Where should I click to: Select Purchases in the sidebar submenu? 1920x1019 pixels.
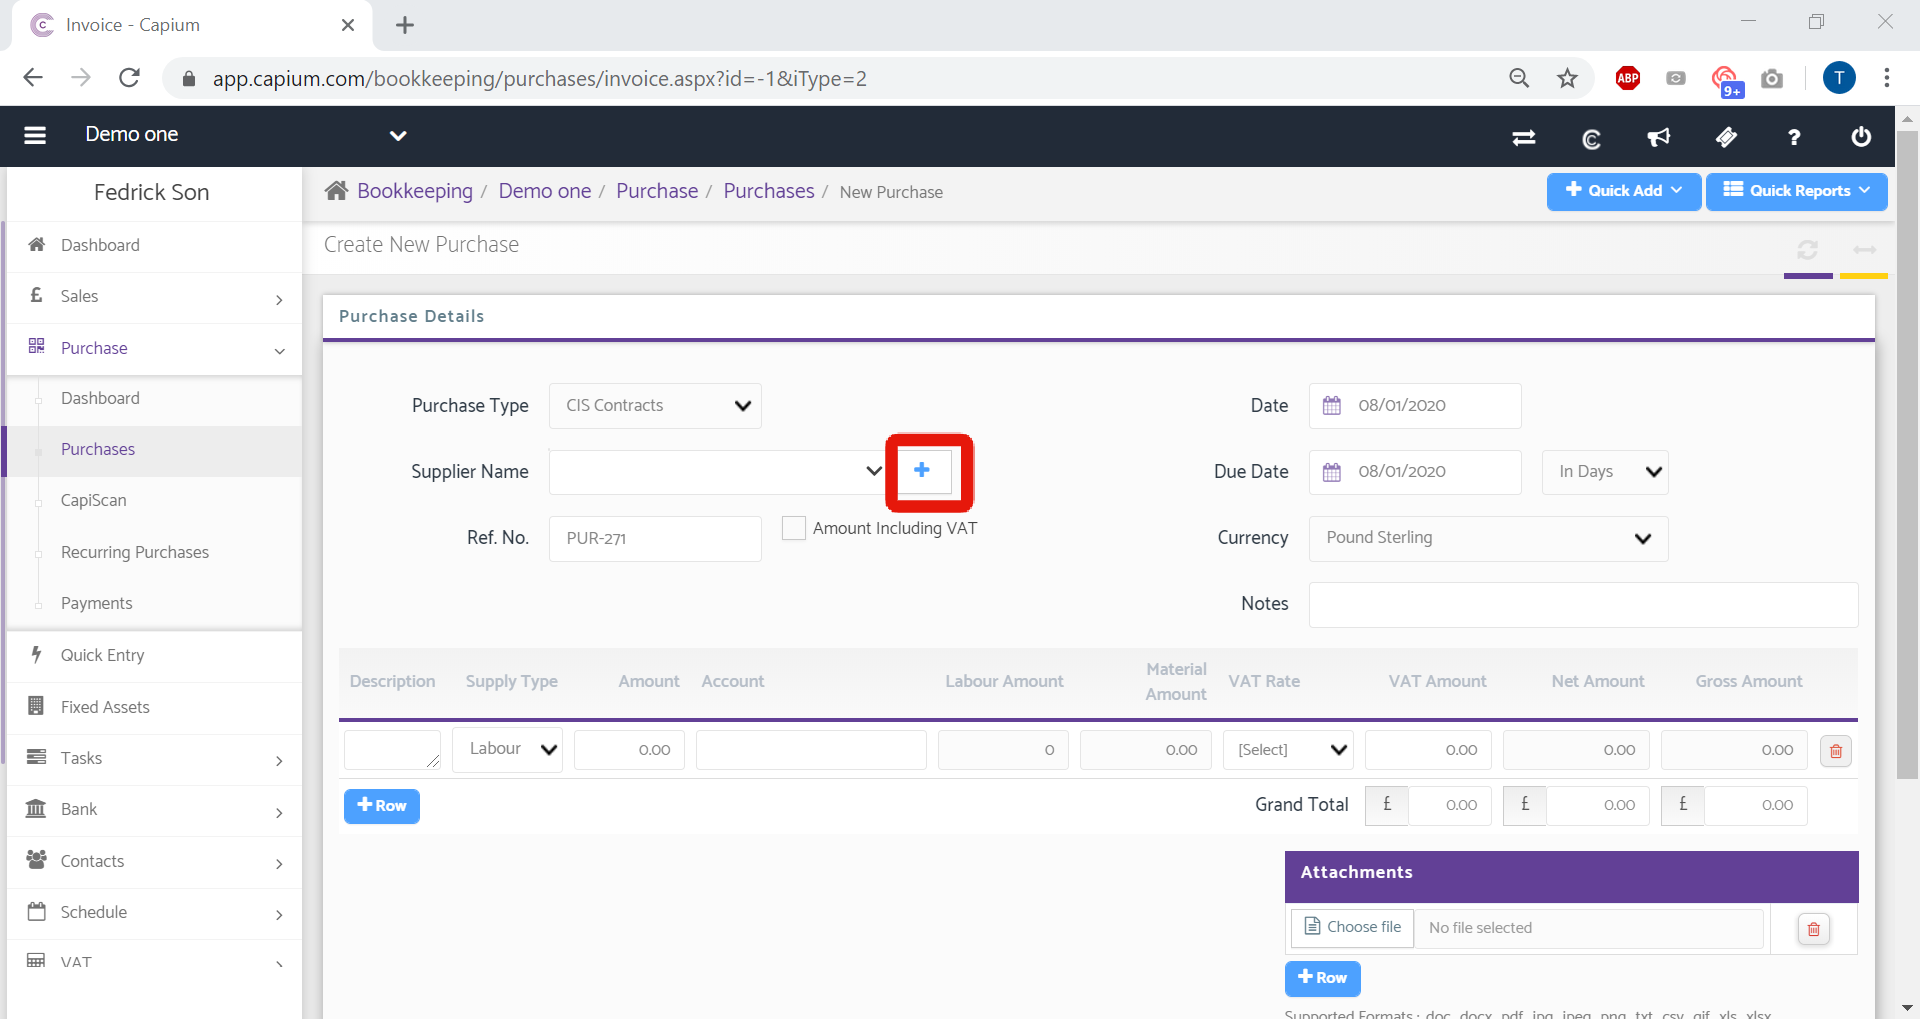click(x=155, y=450)
